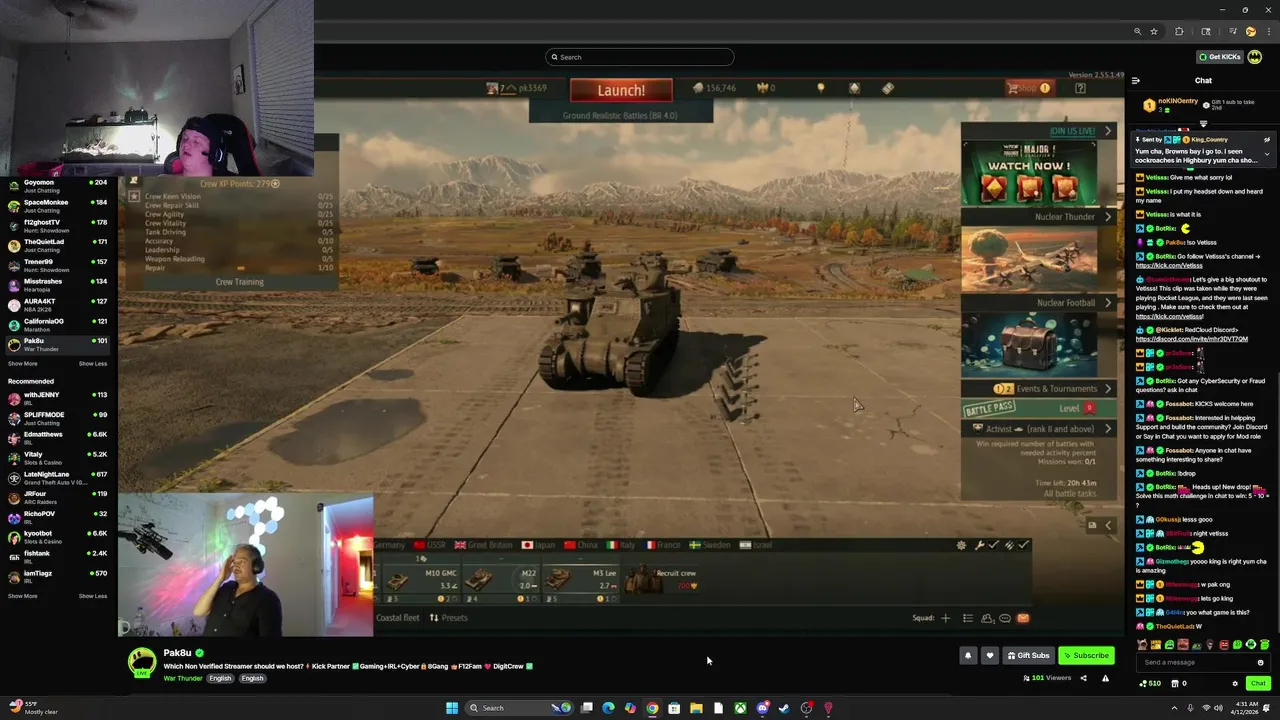This screenshot has height=720, width=1280.
Task: Click the notification bell under the stream
Action: pos(967,656)
